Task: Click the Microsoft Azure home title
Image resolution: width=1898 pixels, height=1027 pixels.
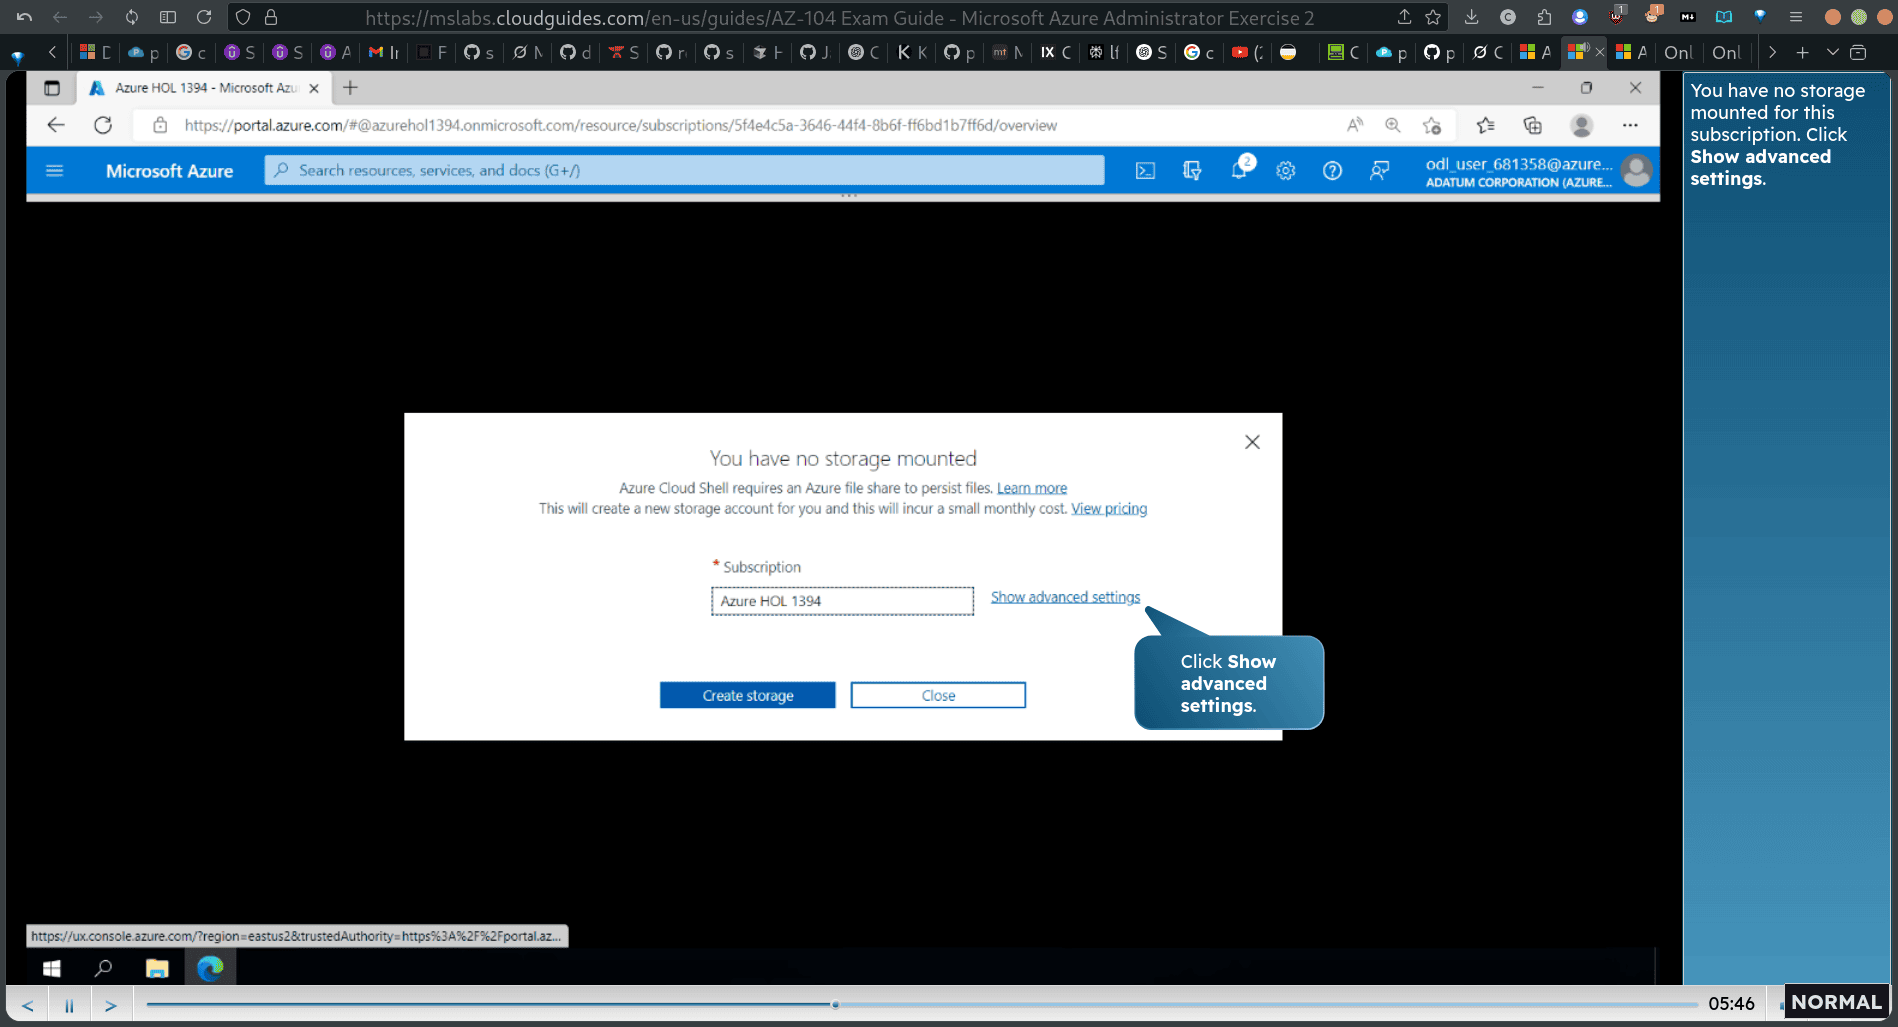Action: tap(169, 171)
